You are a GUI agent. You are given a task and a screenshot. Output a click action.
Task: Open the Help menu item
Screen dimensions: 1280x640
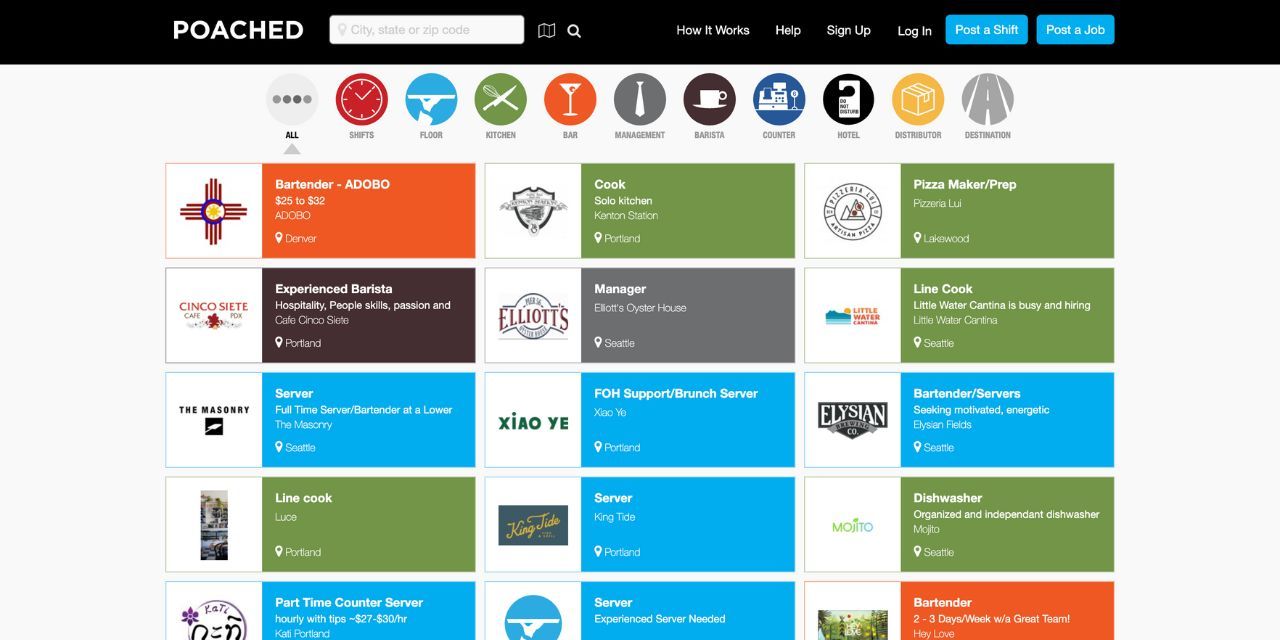point(788,30)
